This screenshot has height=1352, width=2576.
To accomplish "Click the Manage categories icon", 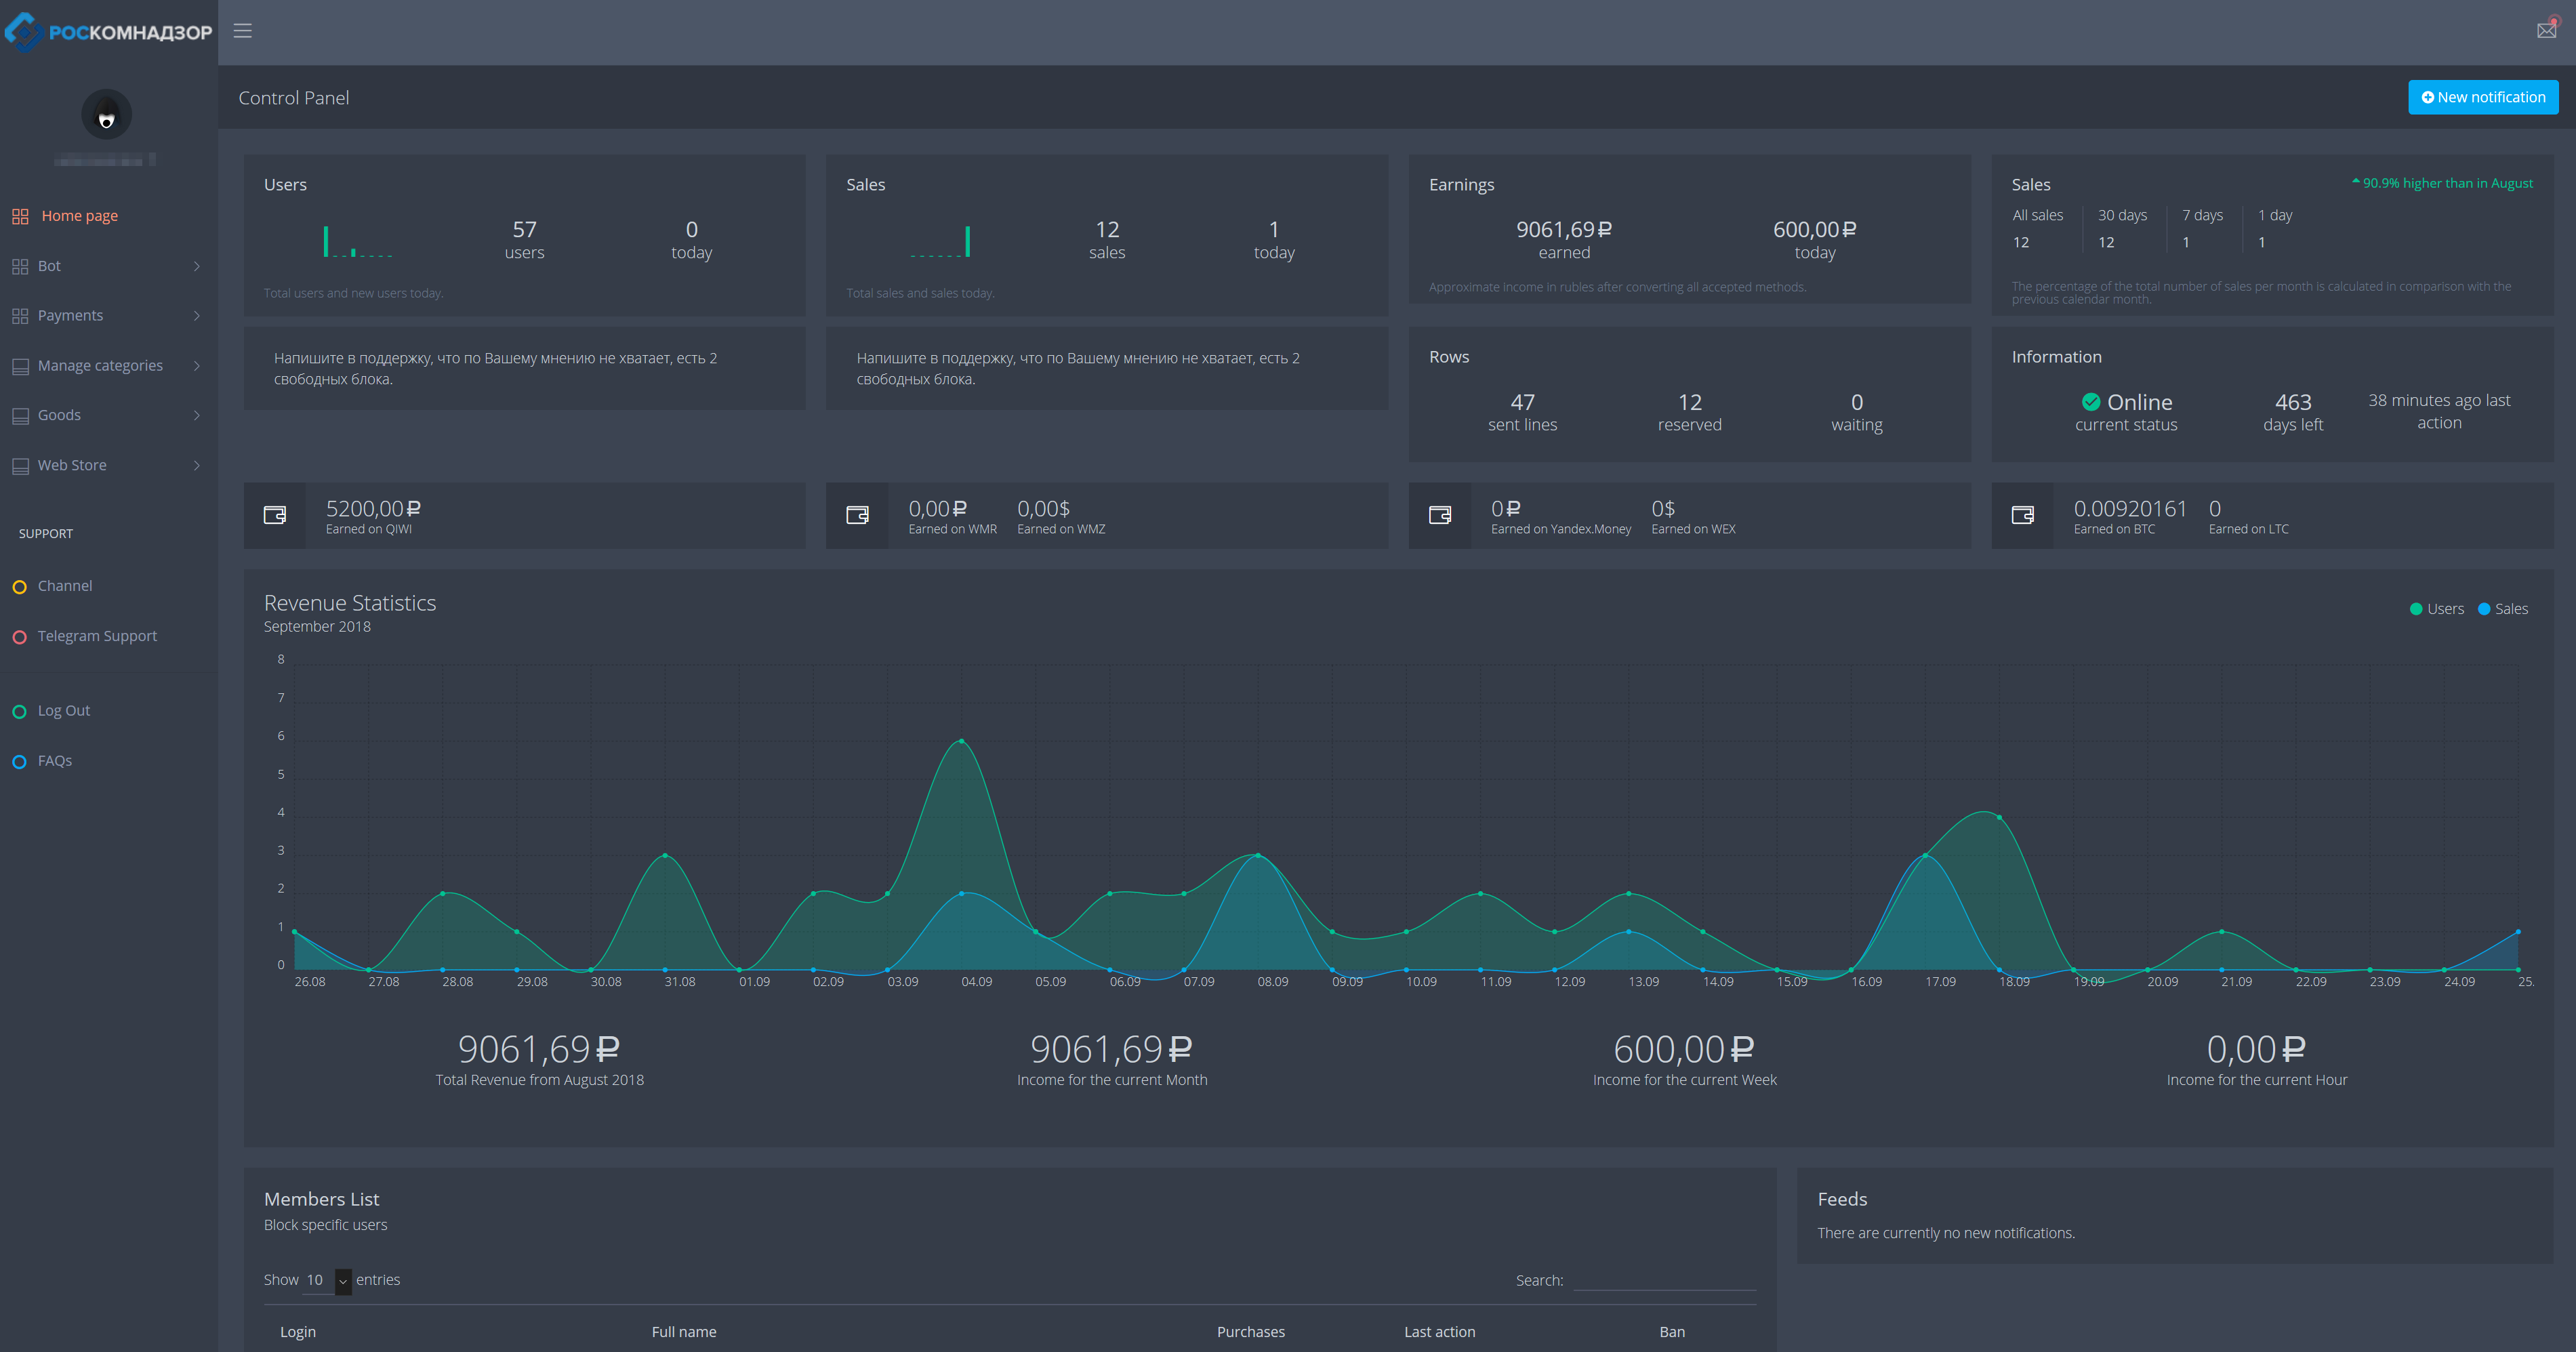I will [x=20, y=366].
